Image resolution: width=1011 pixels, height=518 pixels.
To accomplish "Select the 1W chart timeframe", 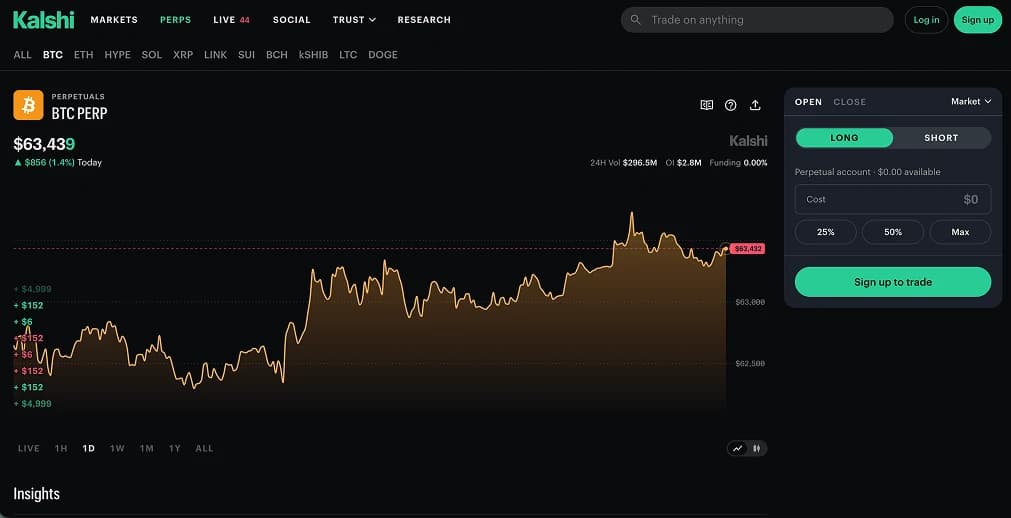I will coord(117,448).
